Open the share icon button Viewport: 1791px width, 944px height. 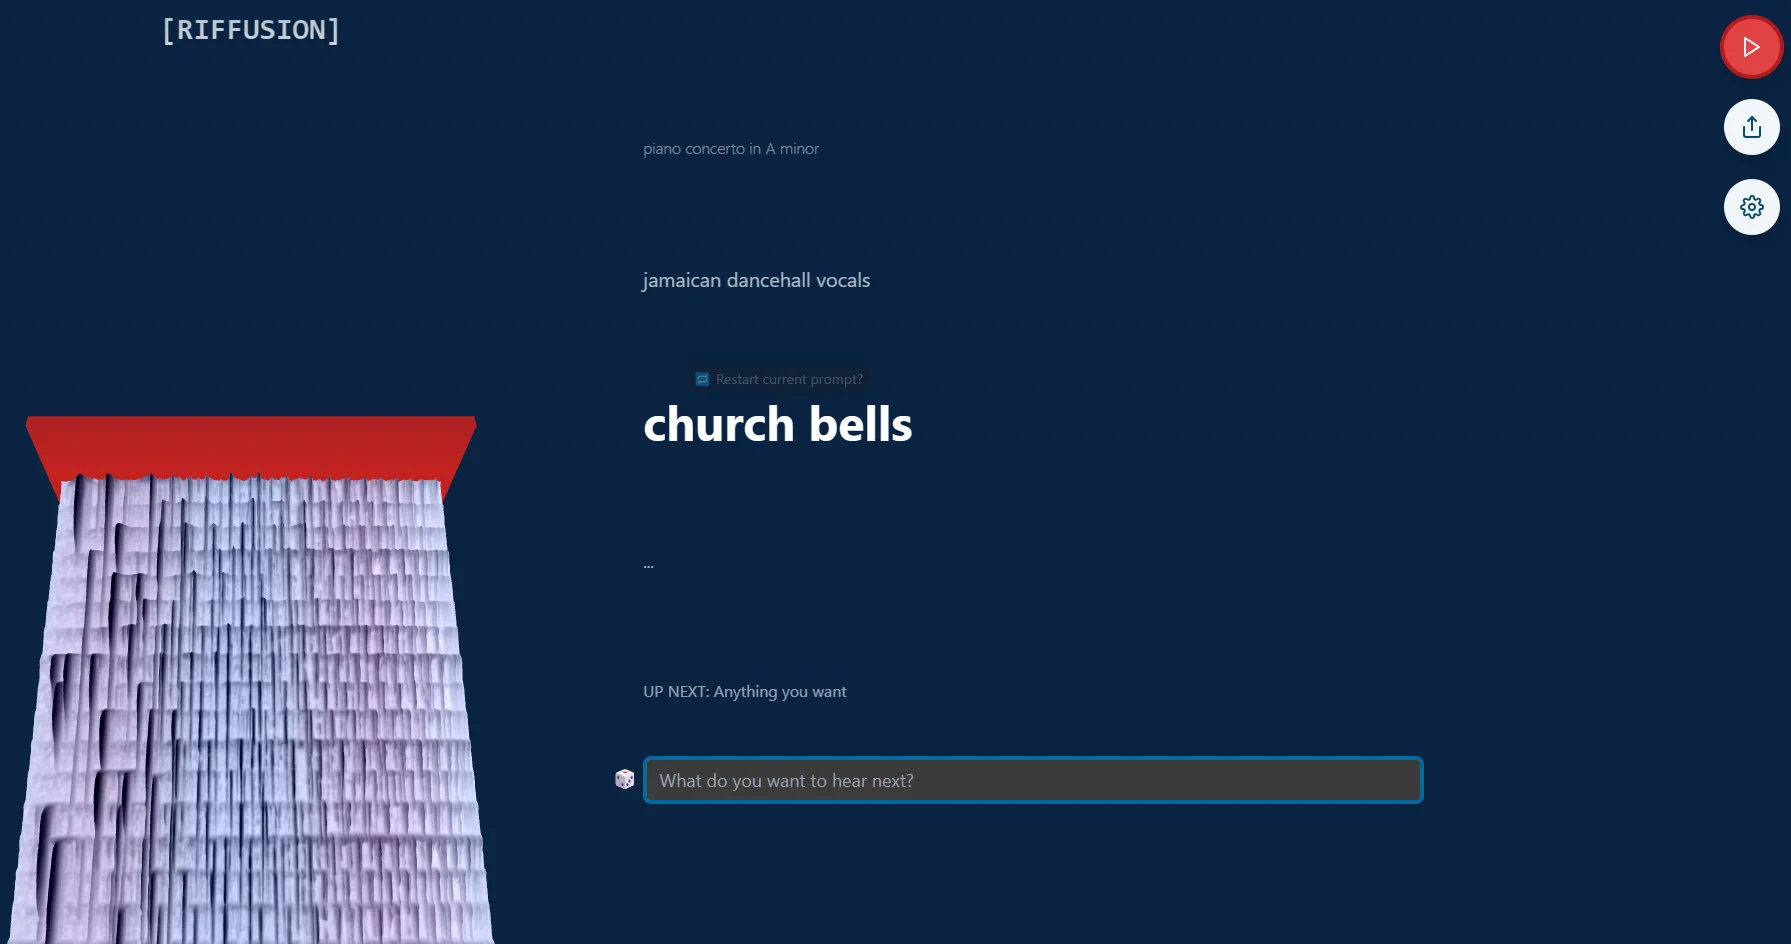click(1751, 127)
